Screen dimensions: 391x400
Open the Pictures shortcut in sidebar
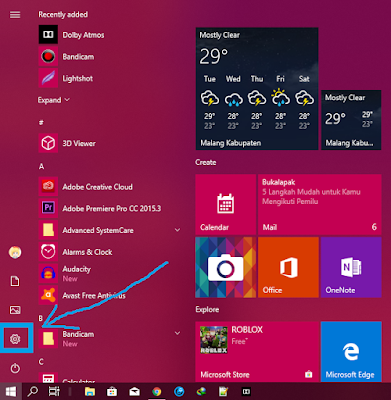click(x=15, y=310)
